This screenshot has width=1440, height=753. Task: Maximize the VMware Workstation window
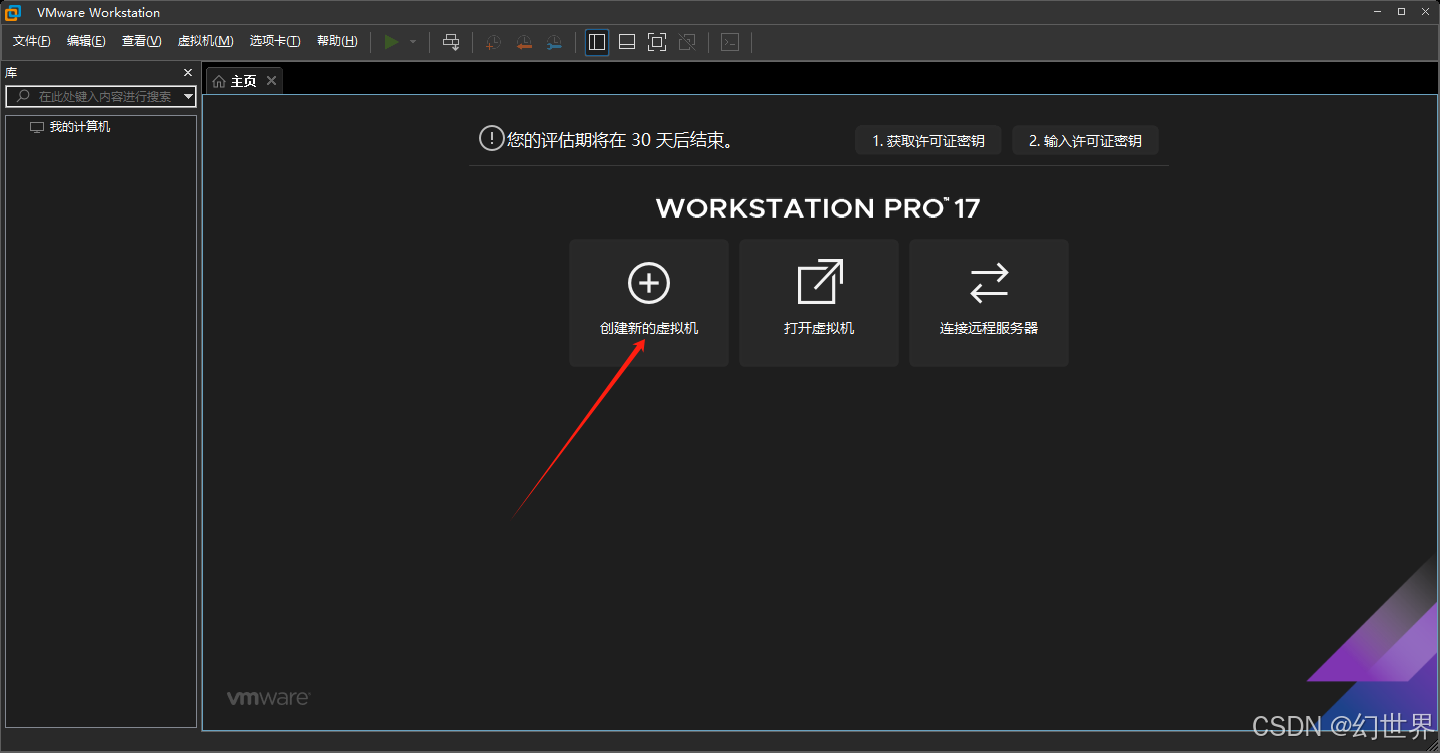[1401, 11]
